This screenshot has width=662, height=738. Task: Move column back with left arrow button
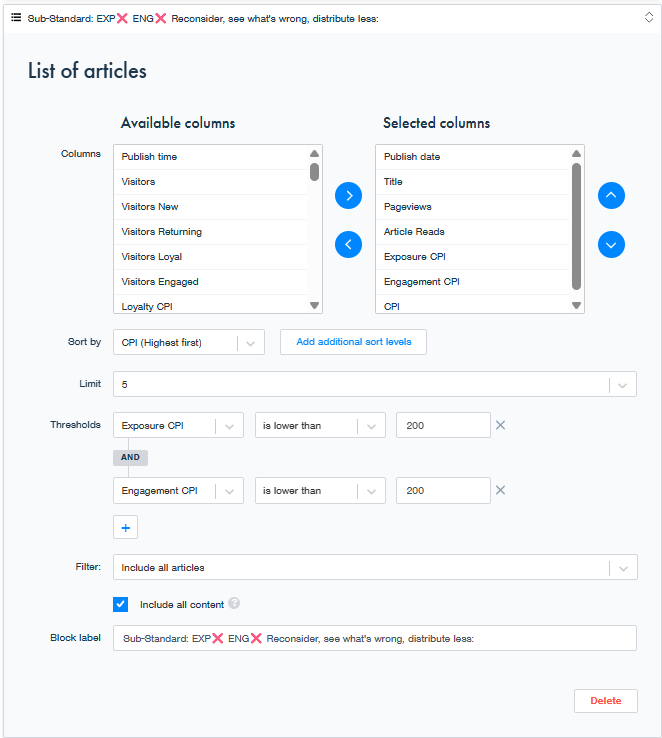348,244
